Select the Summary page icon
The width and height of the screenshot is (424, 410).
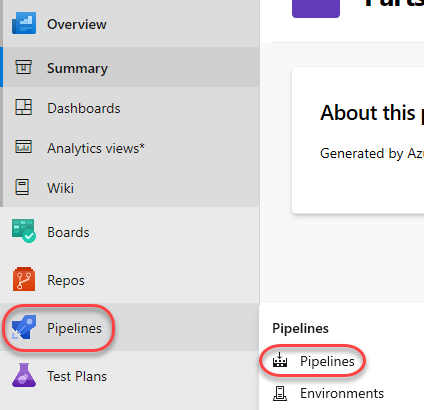click(x=23, y=67)
